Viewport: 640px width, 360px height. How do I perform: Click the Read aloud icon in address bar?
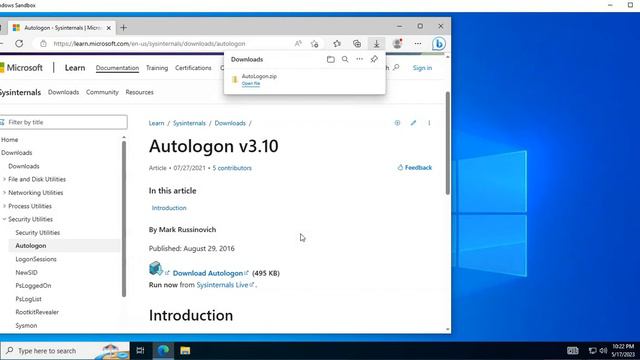[x=298, y=44]
